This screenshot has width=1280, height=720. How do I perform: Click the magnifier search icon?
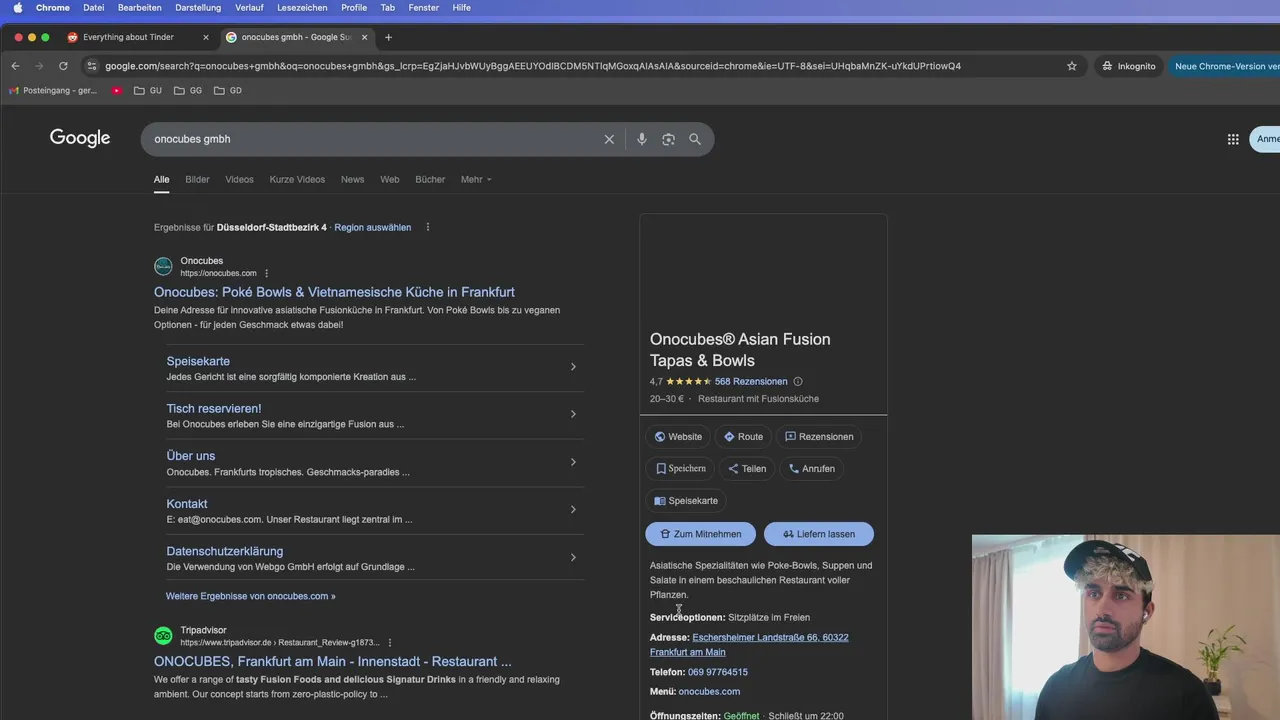tap(695, 139)
